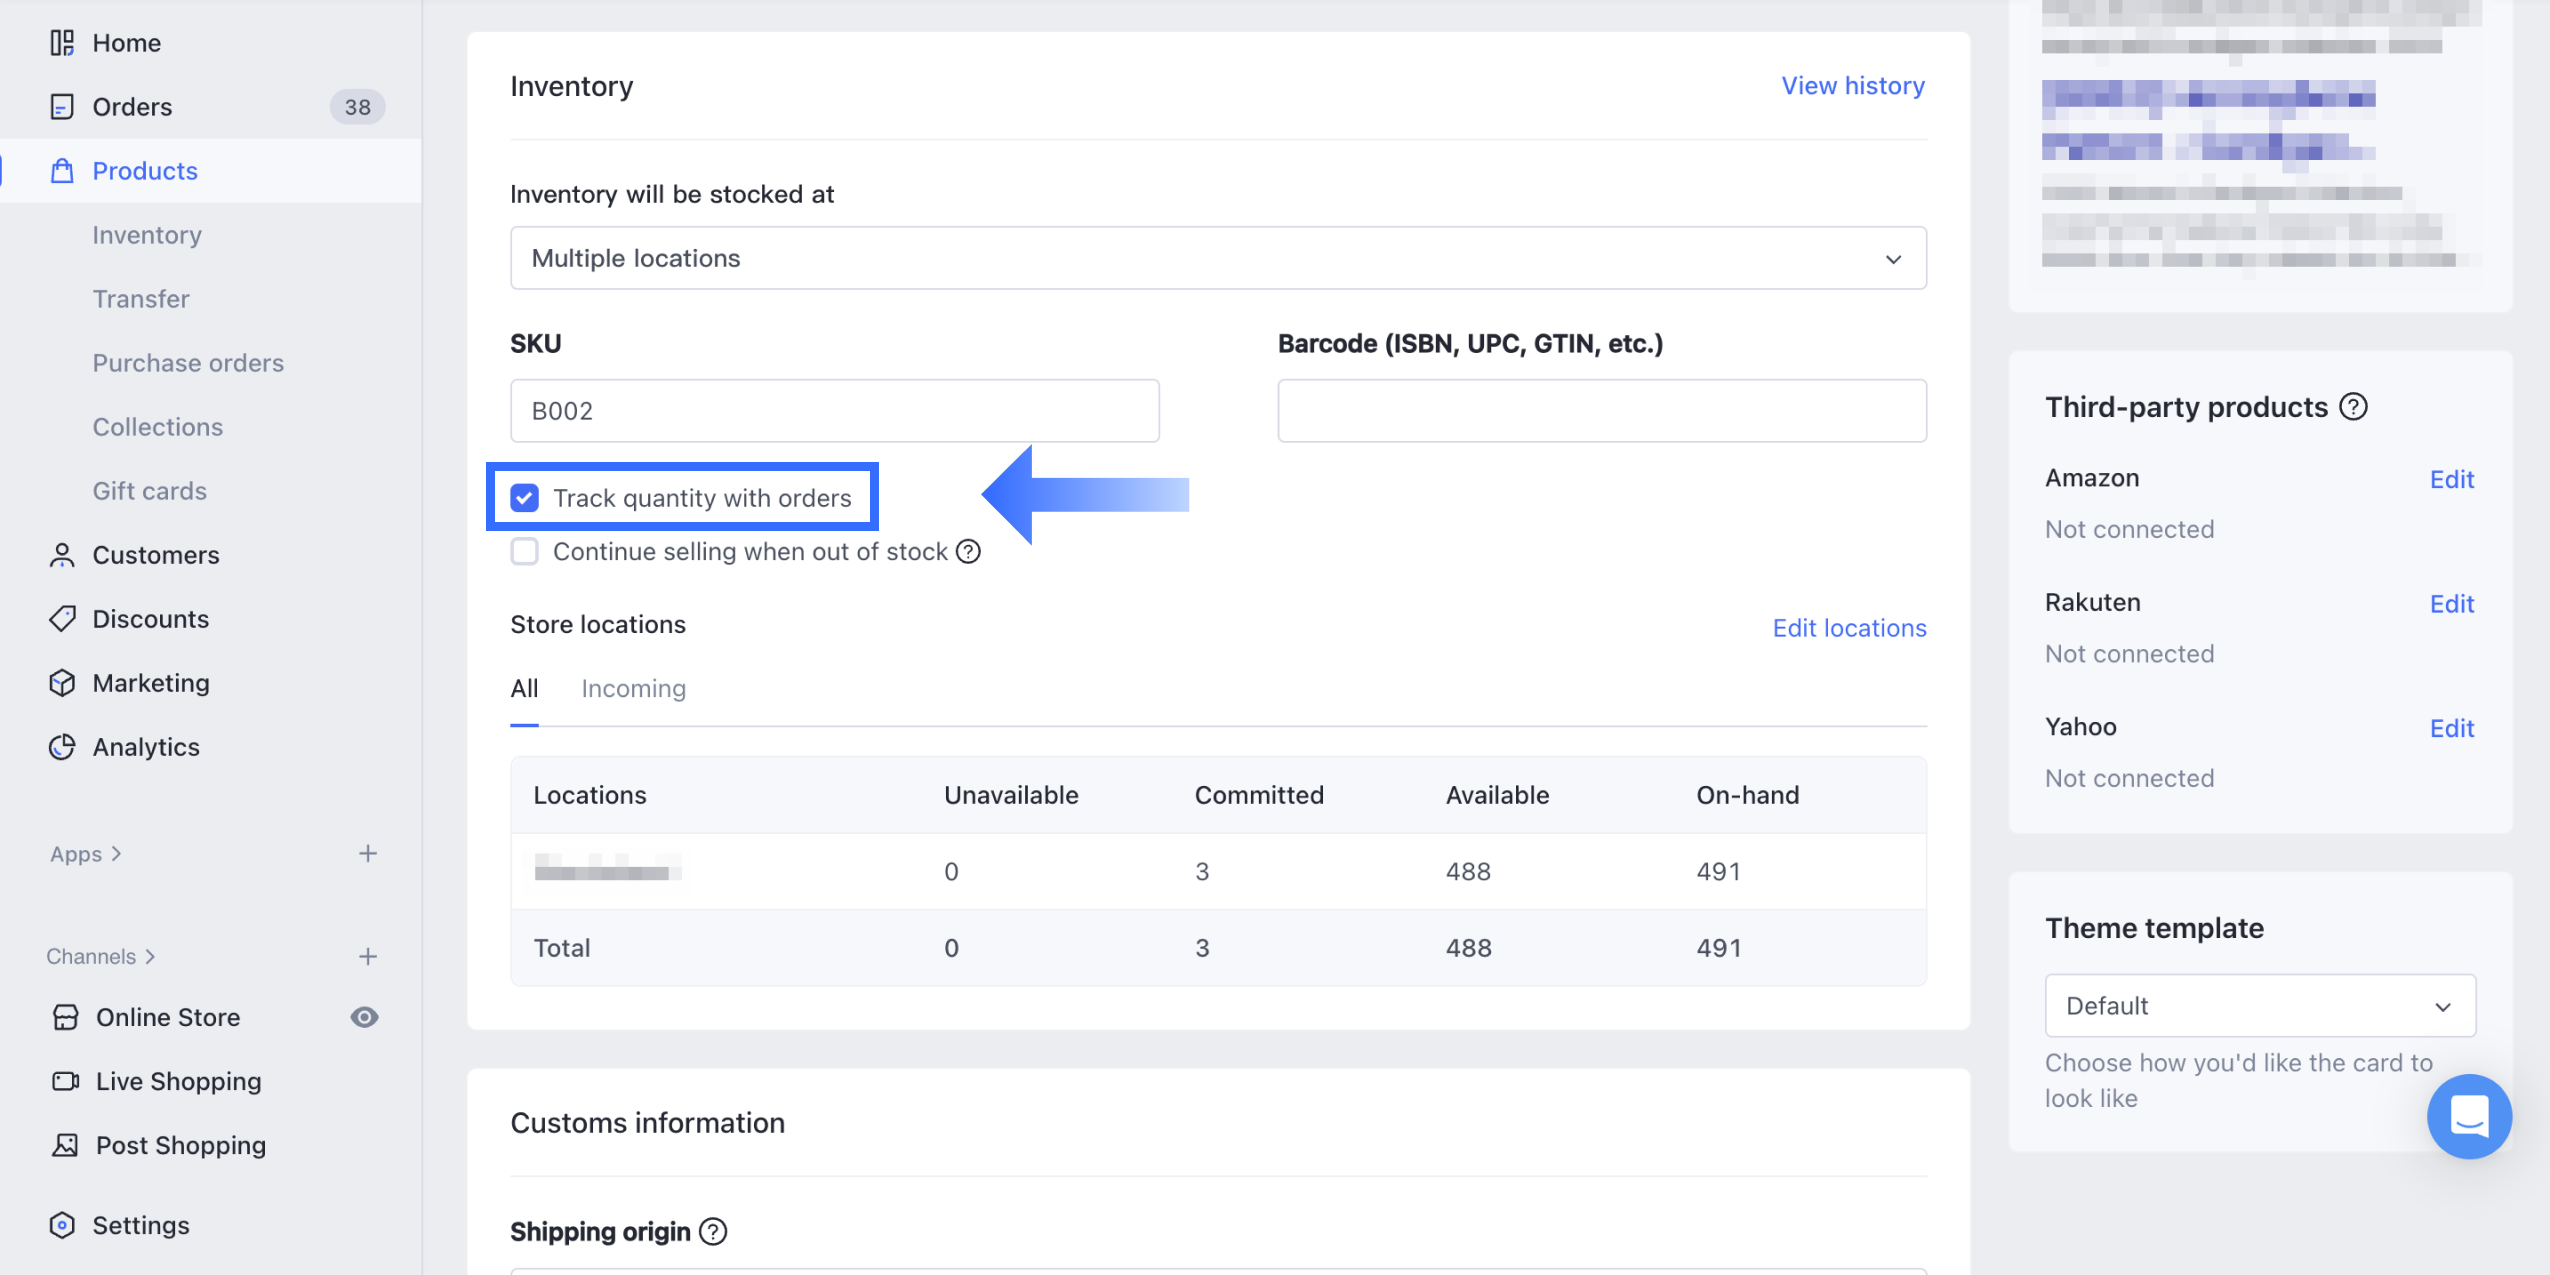Open the Multiple locations dropdown
This screenshot has width=2550, height=1275.
pyautogui.click(x=1217, y=258)
